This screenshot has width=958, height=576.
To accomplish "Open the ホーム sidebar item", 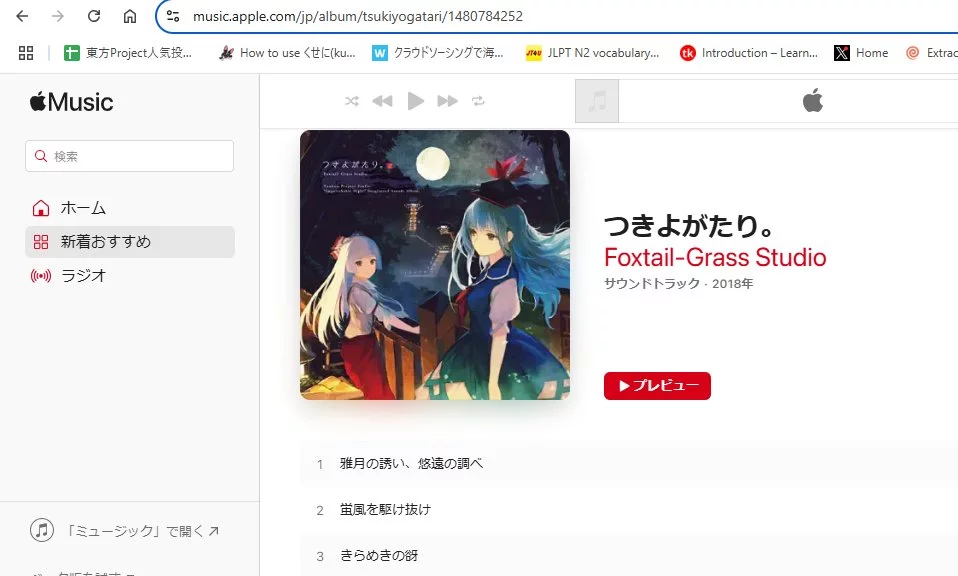I will coord(130,208).
